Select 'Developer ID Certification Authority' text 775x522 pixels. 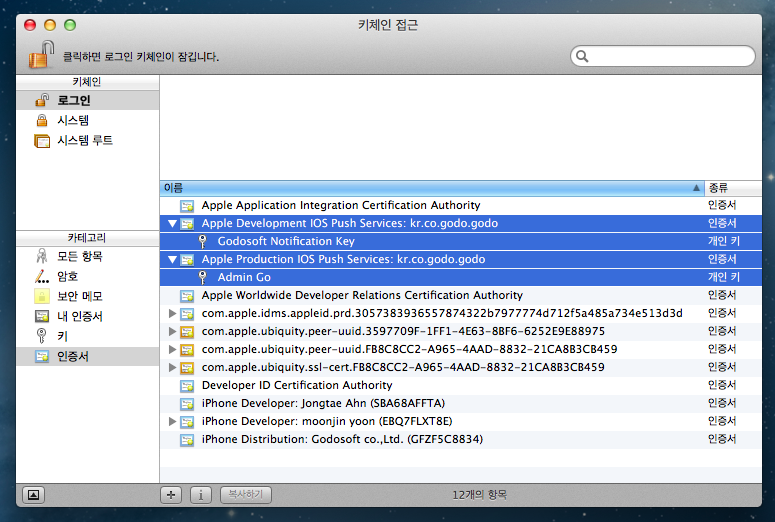297,385
